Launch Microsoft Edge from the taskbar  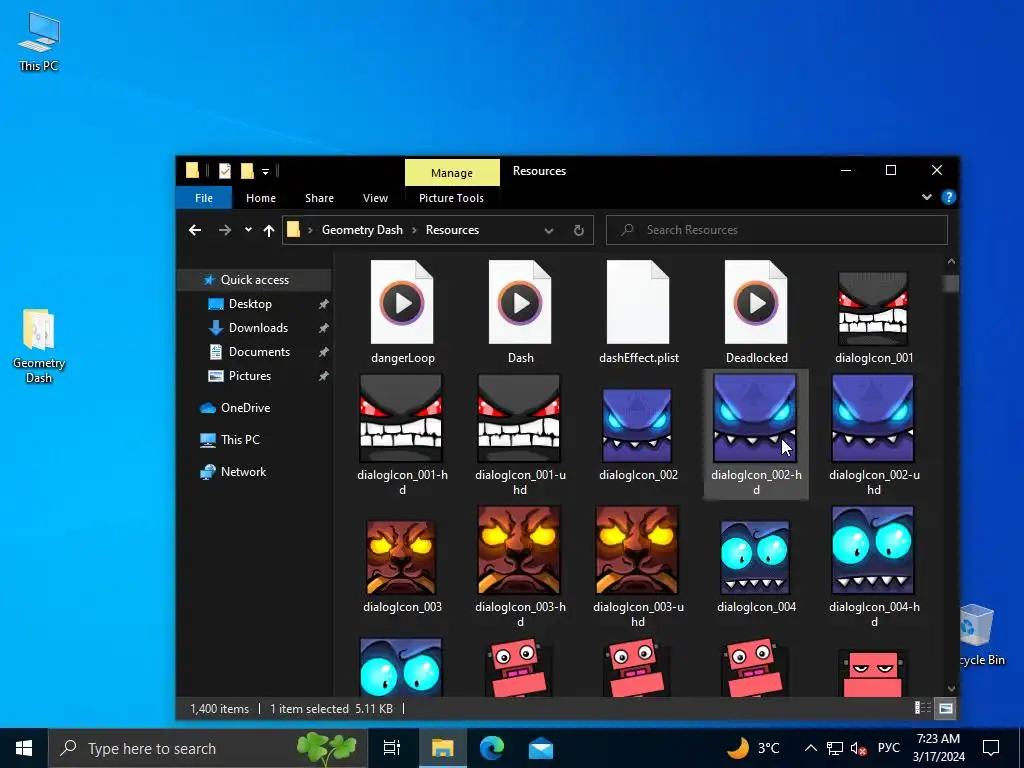[492, 748]
